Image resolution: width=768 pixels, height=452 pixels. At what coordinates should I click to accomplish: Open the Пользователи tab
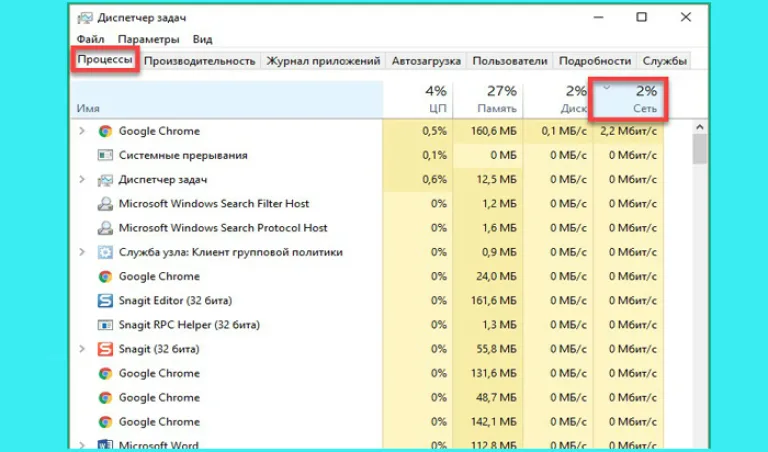tap(510, 61)
